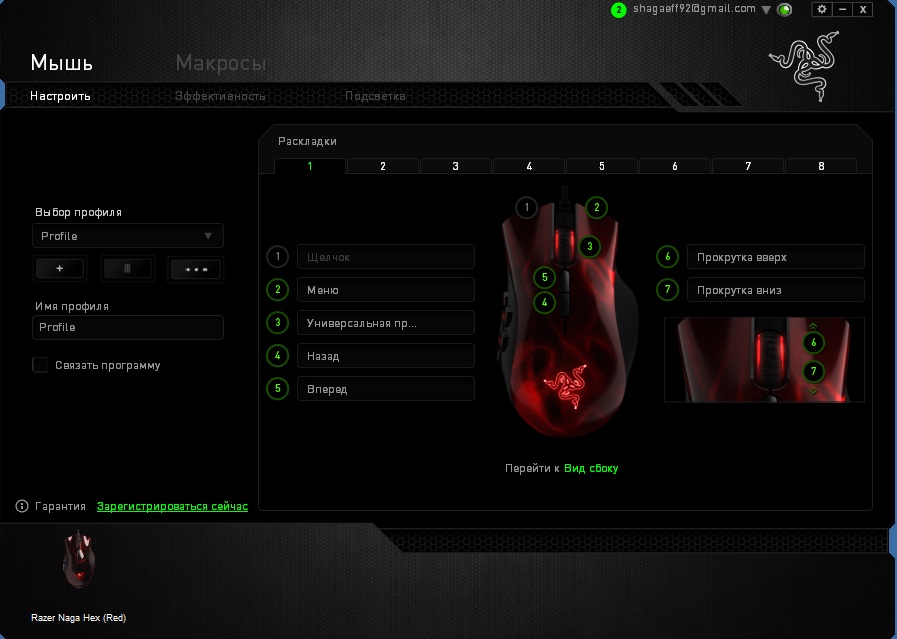Open the Назад button assignment
The width and height of the screenshot is (897, 639).
[386, 356]
